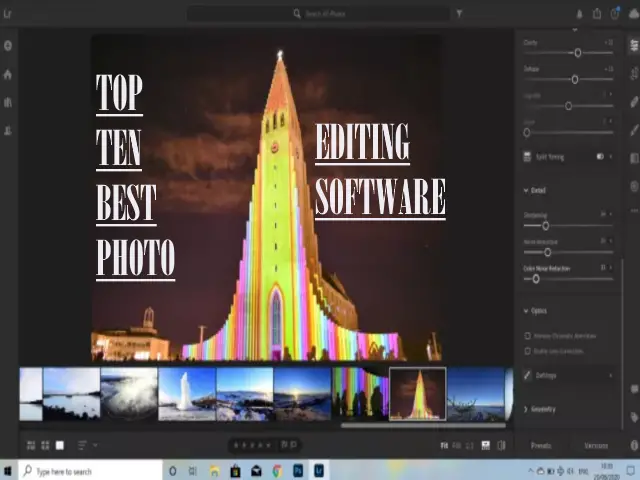
Task: Select the Radial Gradient tool
Action: 634,185
